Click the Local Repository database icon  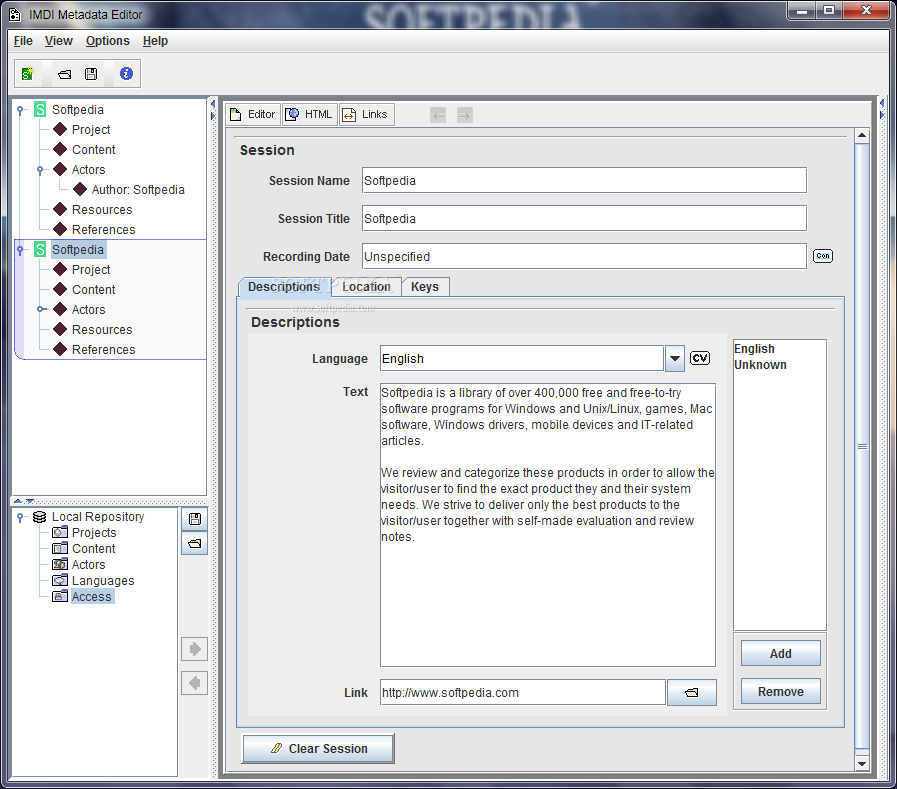pos(39,517)
